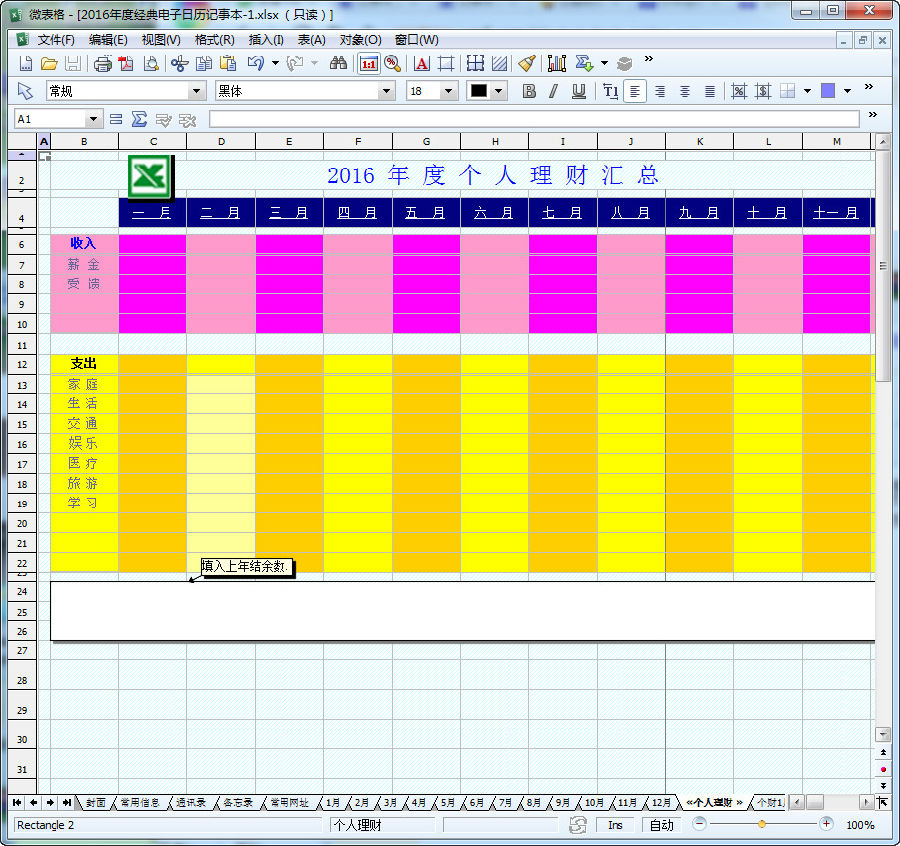The image size is (900, 846).
Task: Expand the 常规 cell style dropdown
Action: 196,91
